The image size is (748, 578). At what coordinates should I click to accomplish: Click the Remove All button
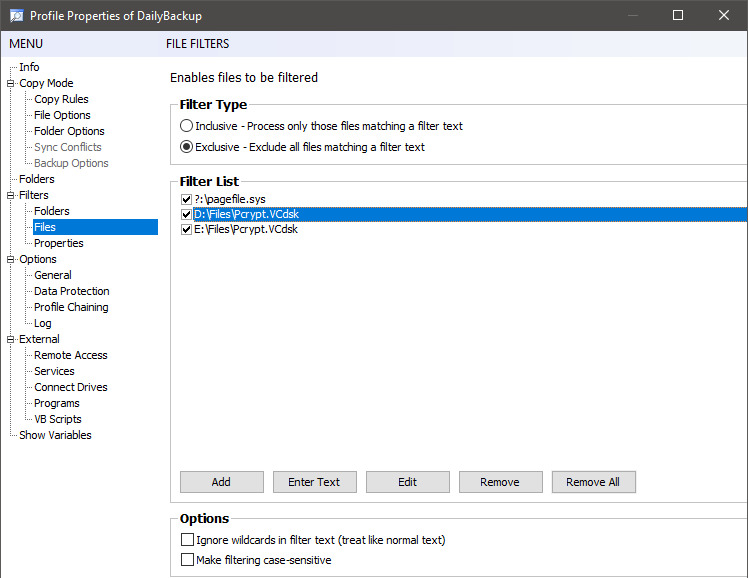point(593,482)
